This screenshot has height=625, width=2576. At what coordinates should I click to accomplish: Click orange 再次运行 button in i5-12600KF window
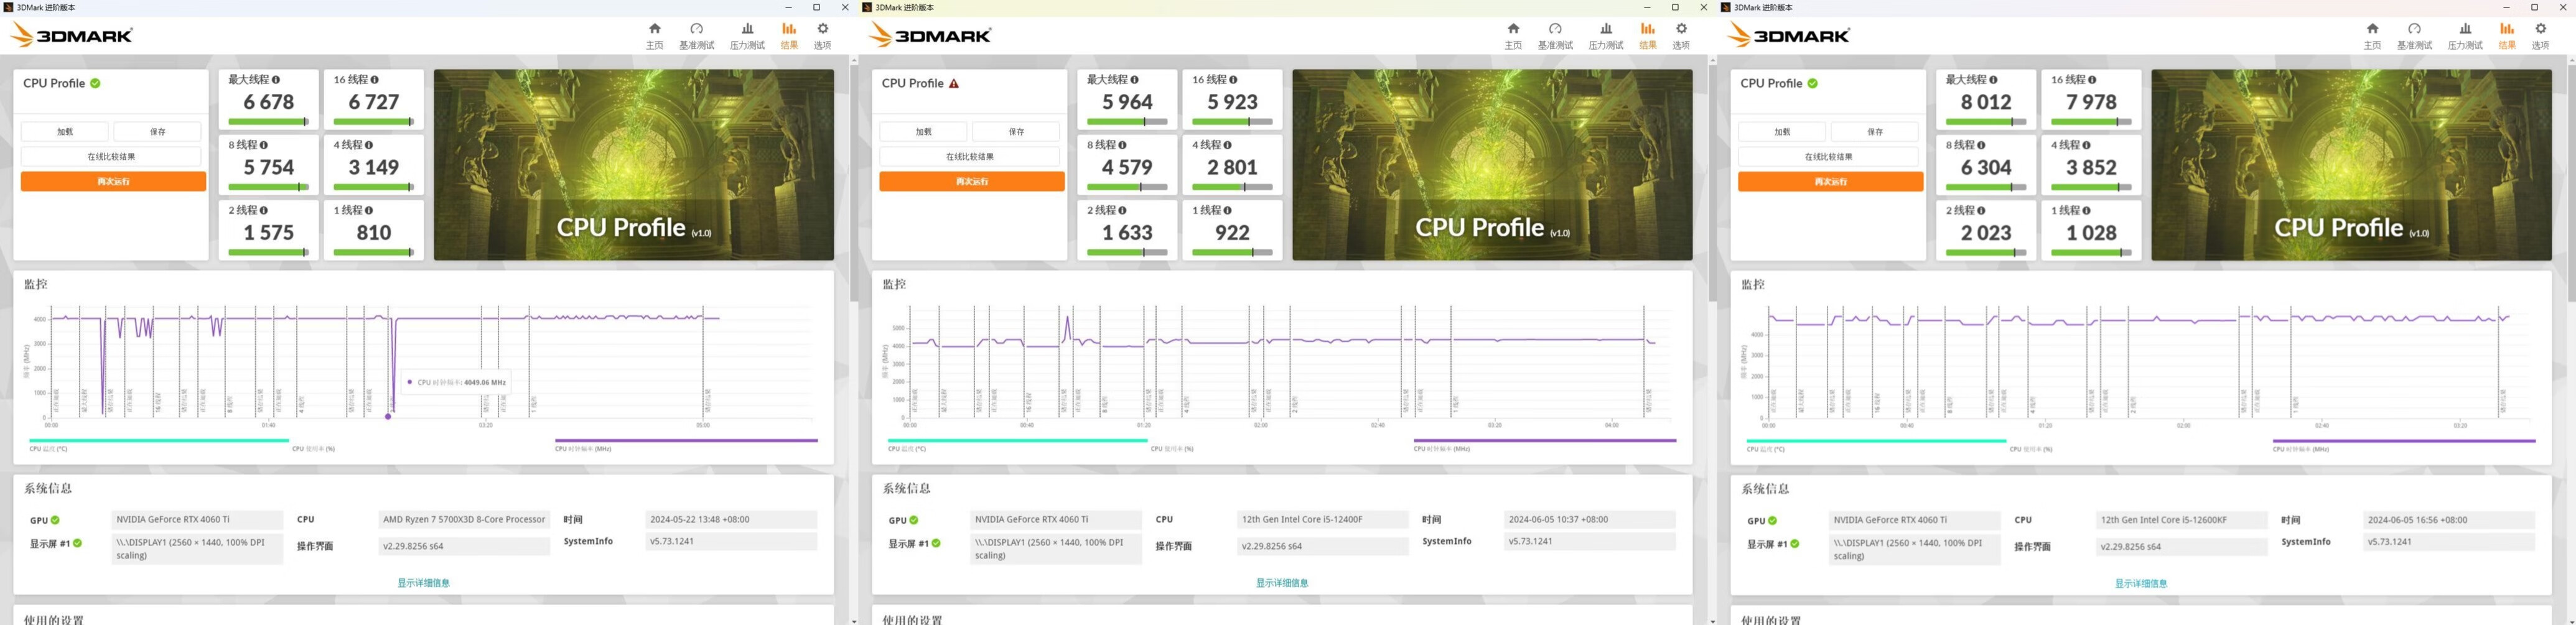tap(1830, 181)
